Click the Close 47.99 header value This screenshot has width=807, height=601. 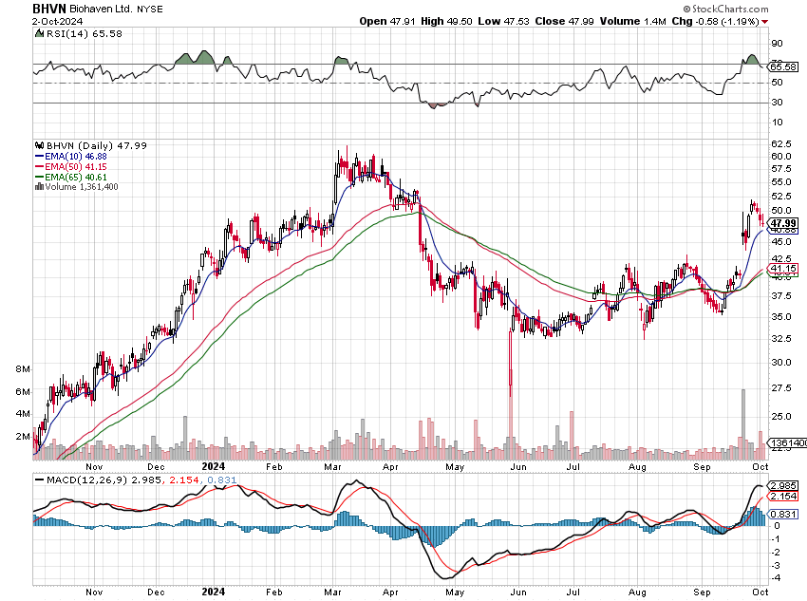[564, 21]
